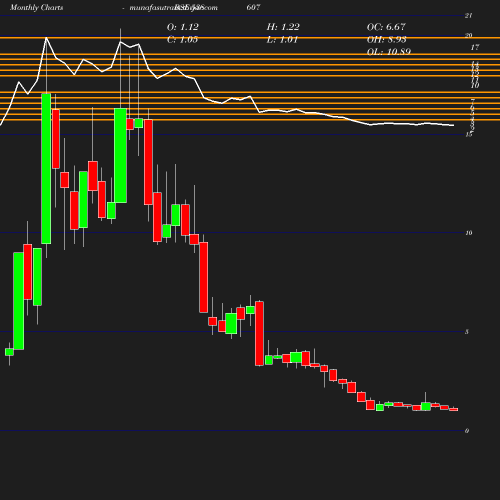Image resolution: width=500 pixels, height=500 pixels.
Task: Click the 'H: 1.22' high value
Action: pyautogui.click(x=283, y=27)
